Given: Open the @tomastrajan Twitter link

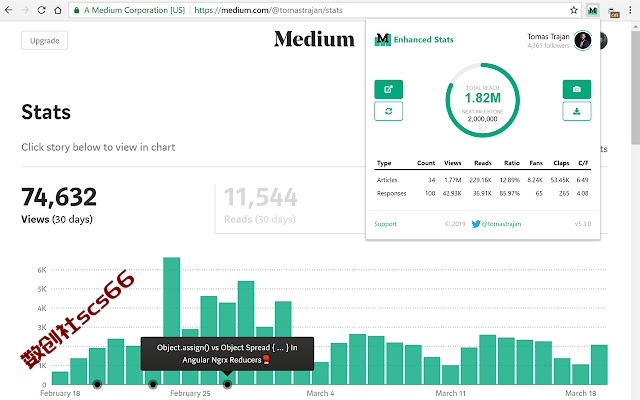Looking at the screenshot, I should click(x=501, y=224).
